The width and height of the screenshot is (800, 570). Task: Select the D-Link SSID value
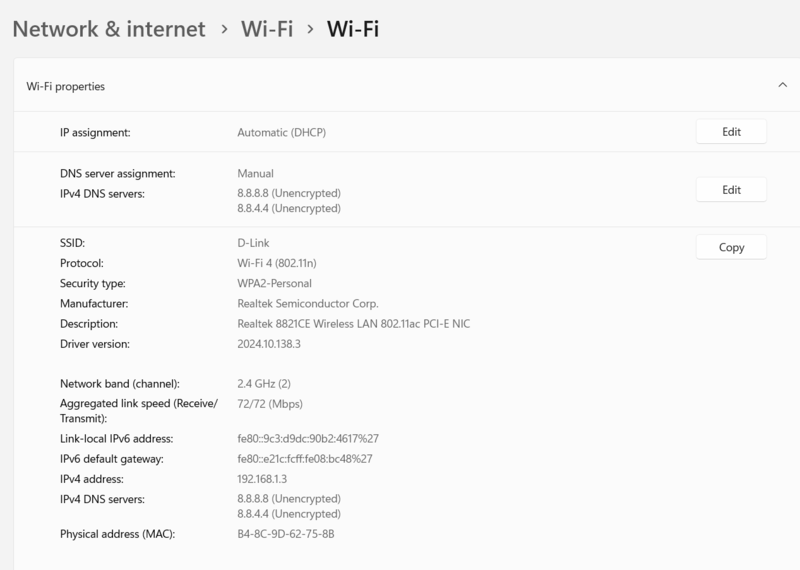point(253,243)
